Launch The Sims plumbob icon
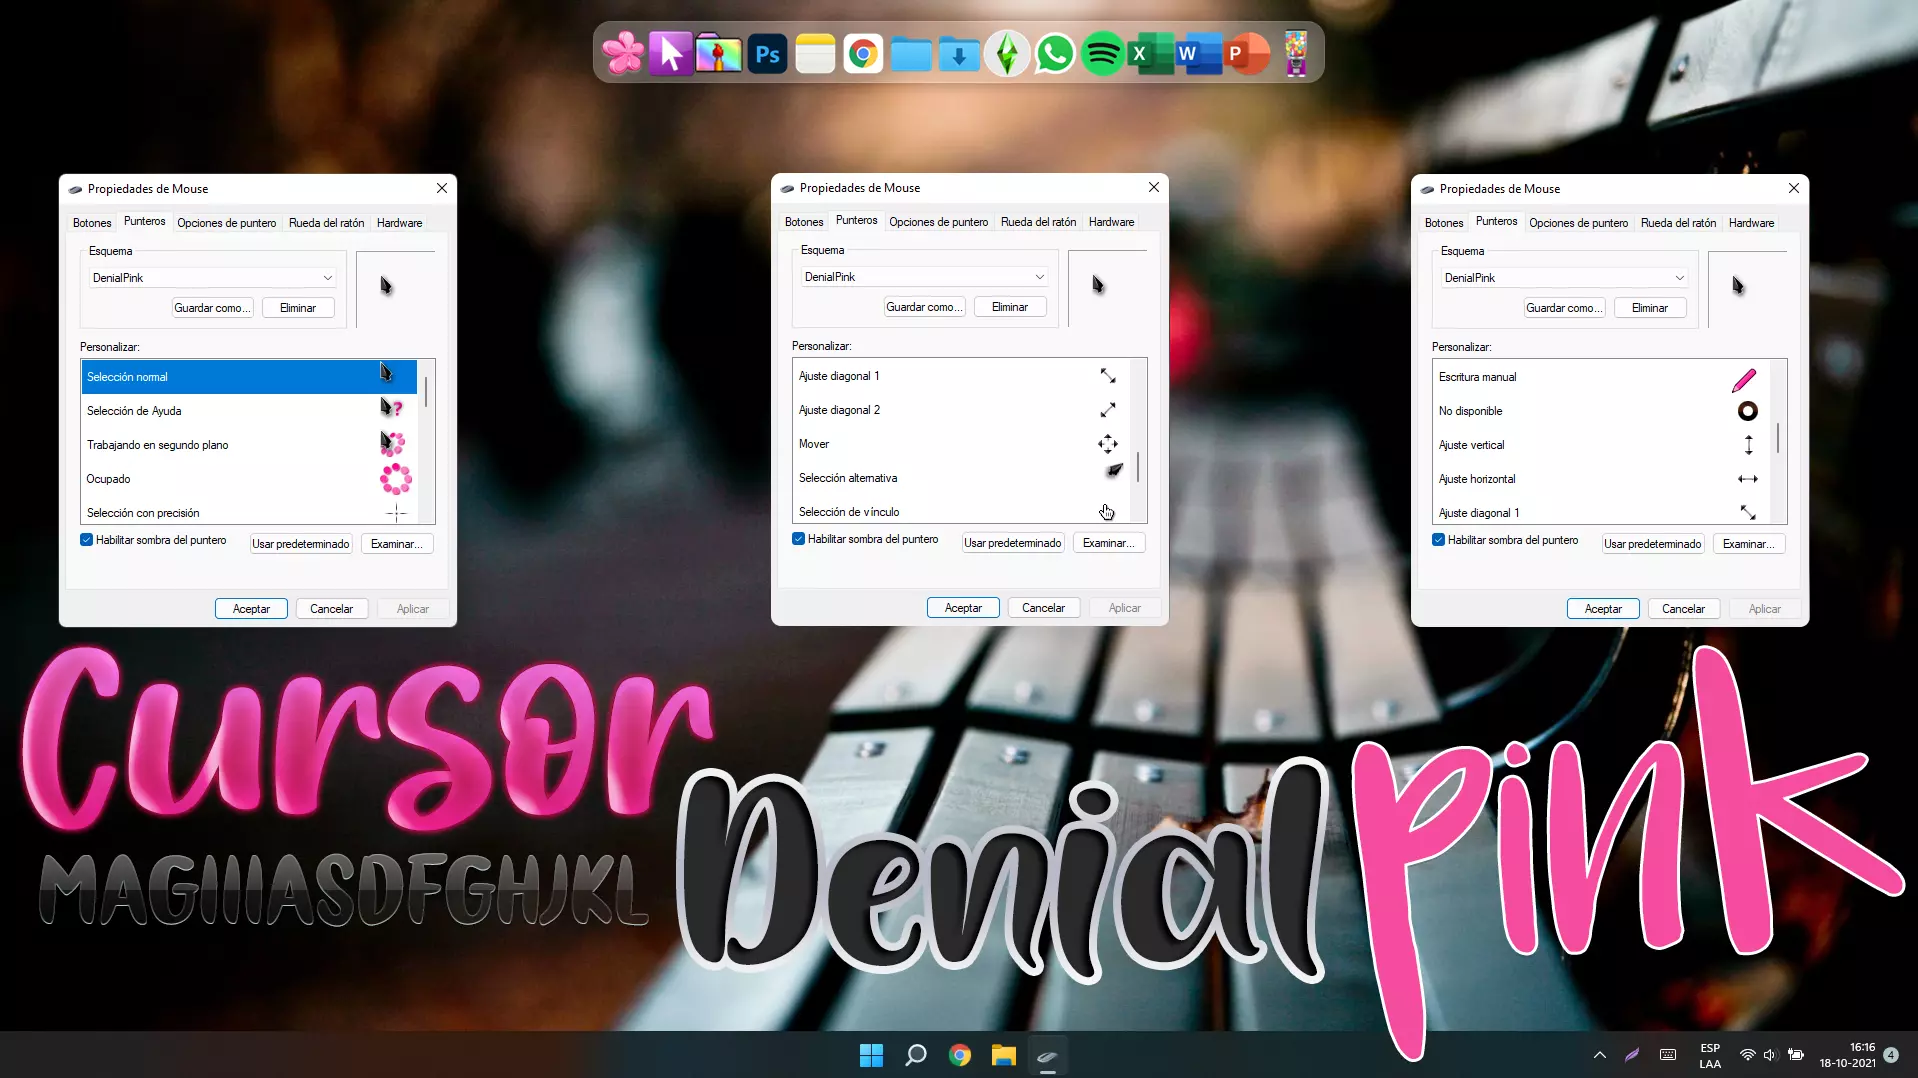This screenshot has width=1918, height=1078. [x=1007, y=53]
